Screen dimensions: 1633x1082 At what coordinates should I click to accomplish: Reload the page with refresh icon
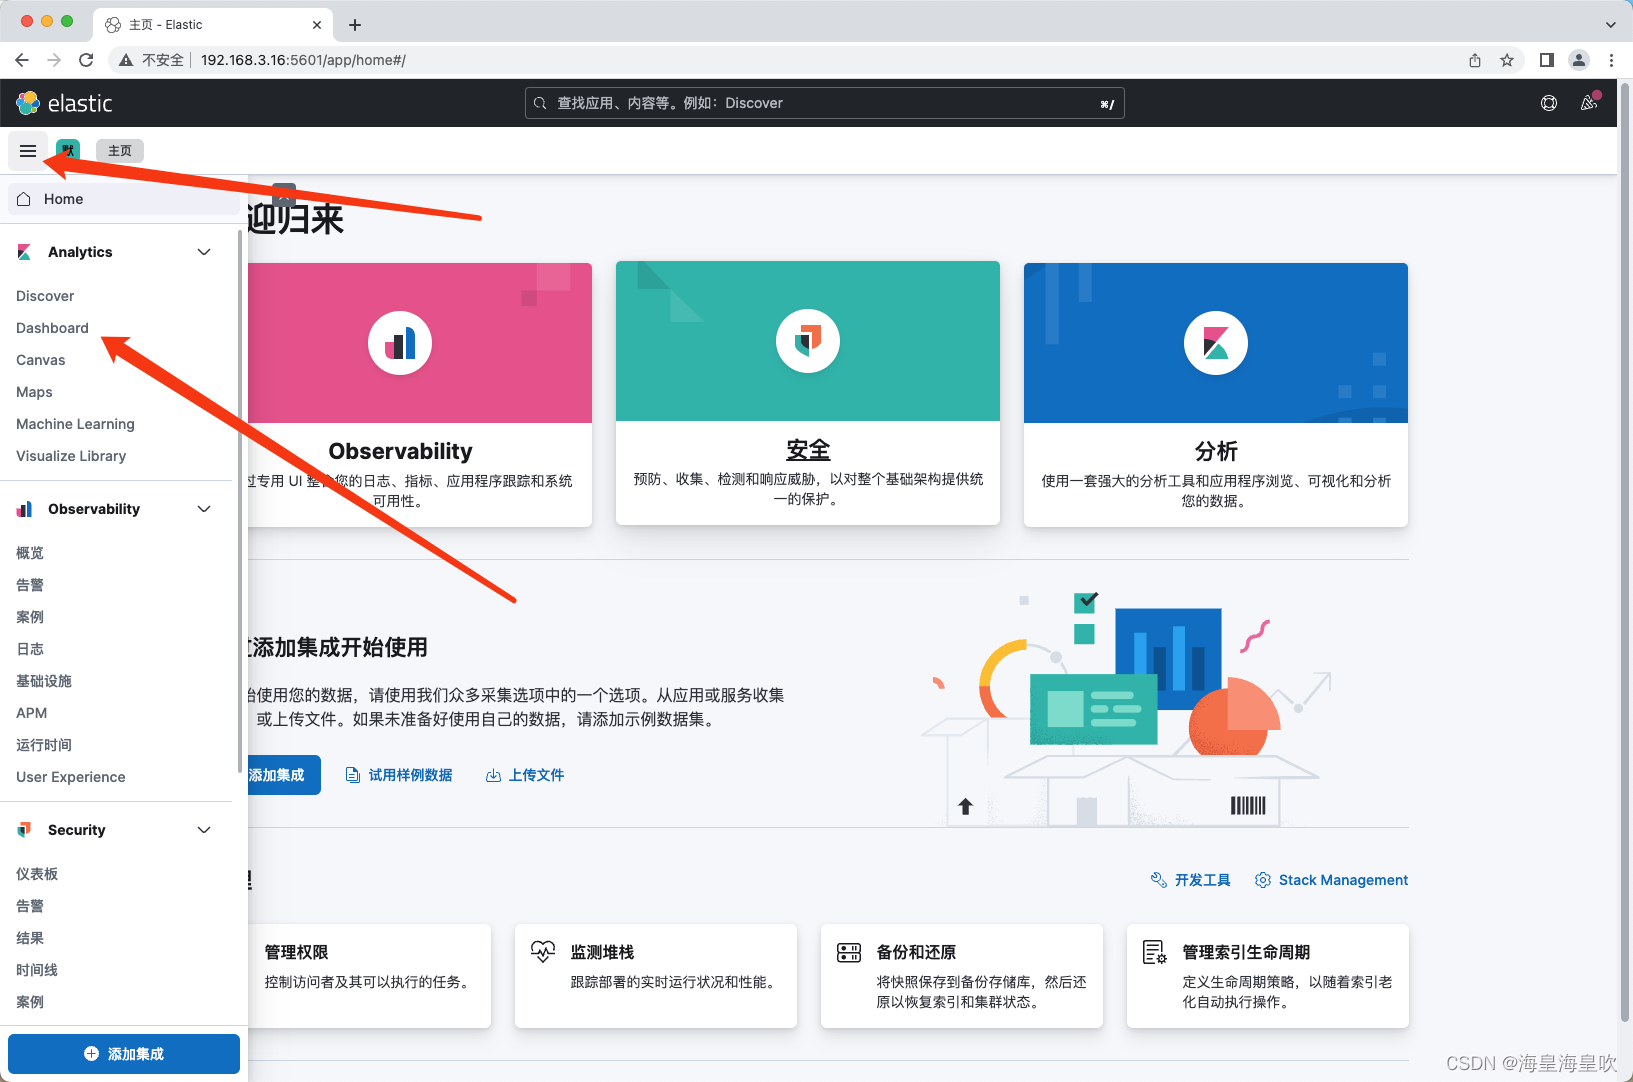[x=86, y=60]
